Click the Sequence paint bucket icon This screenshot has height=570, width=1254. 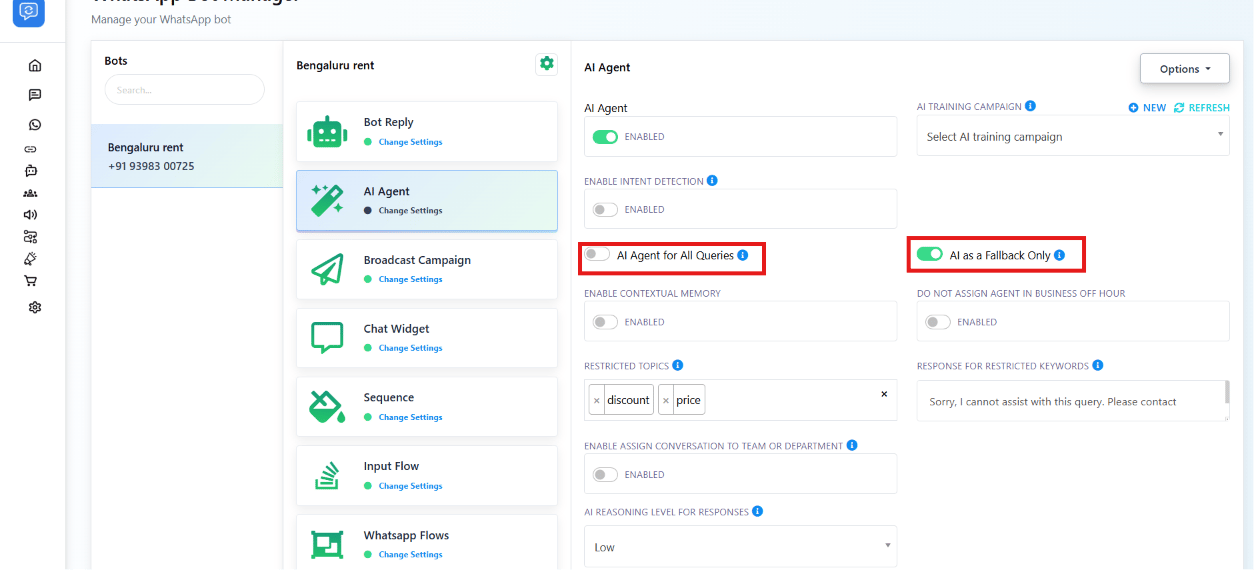point(327,406)
